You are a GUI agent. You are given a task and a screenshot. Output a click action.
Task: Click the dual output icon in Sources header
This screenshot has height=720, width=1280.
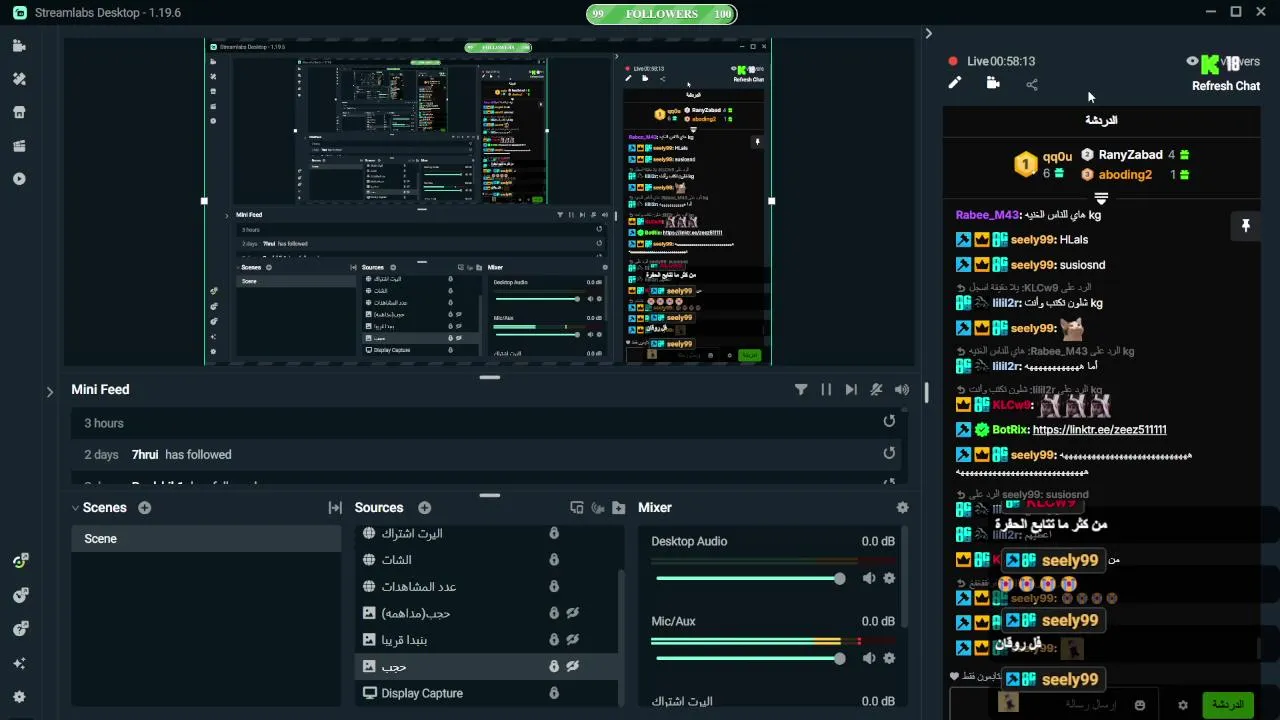click(577, 508)
